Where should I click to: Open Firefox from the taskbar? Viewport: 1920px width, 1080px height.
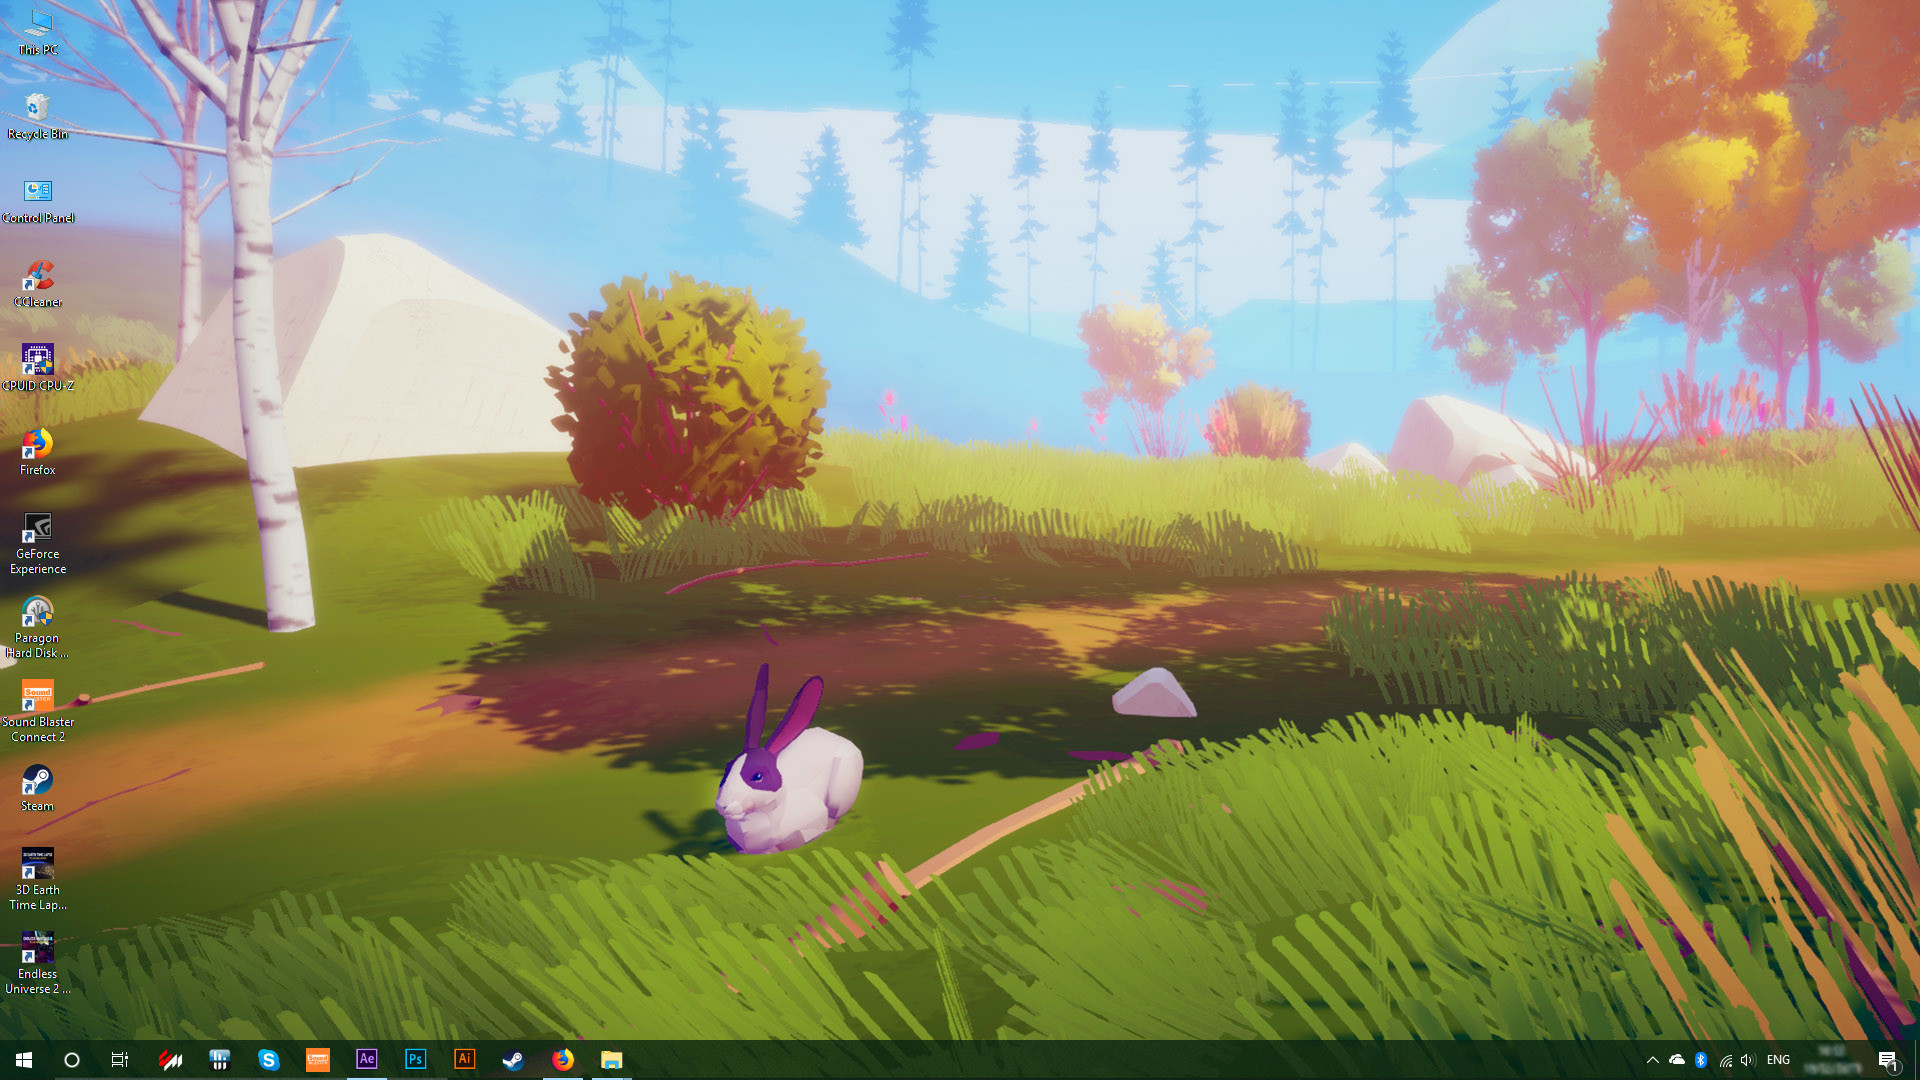click(x=563, y=1059)
